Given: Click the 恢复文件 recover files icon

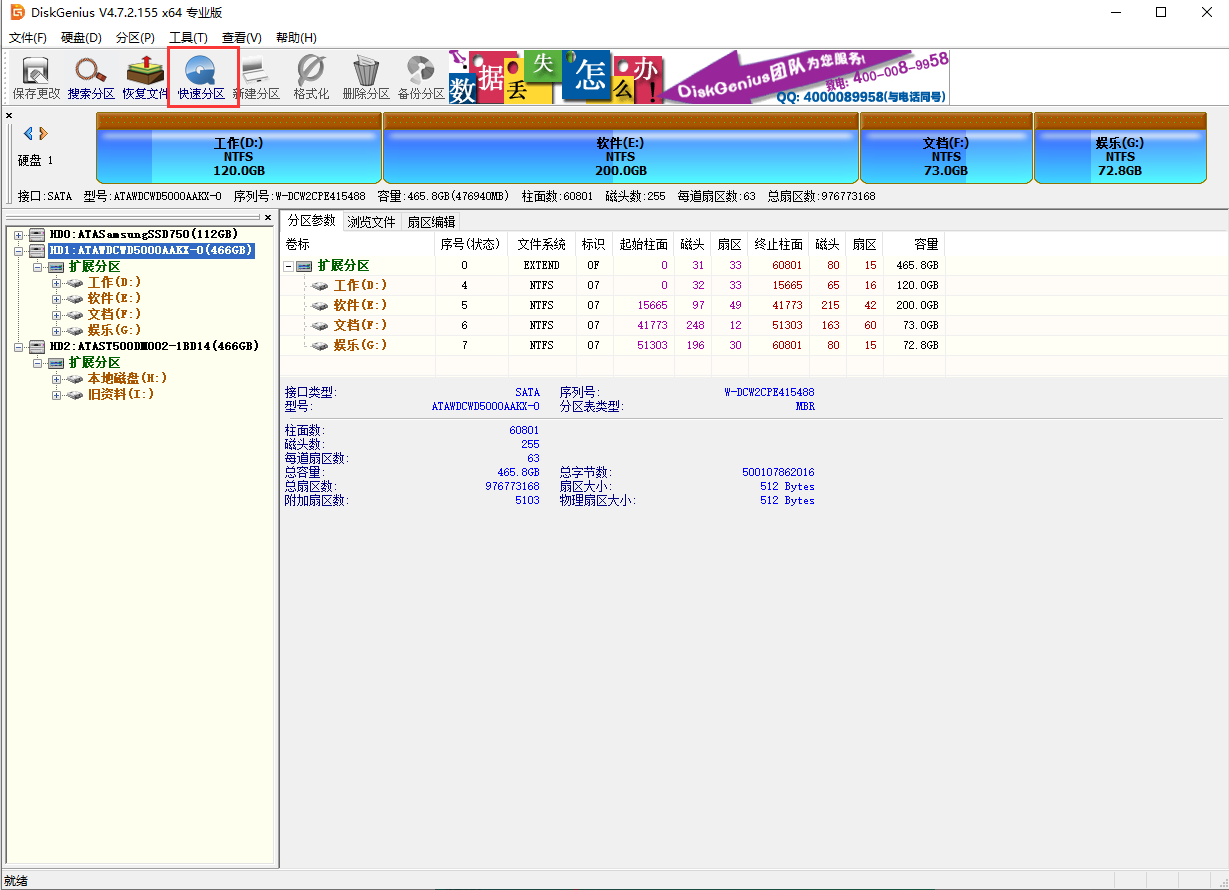Looking at the screenshot, I should tap(145, 77).
